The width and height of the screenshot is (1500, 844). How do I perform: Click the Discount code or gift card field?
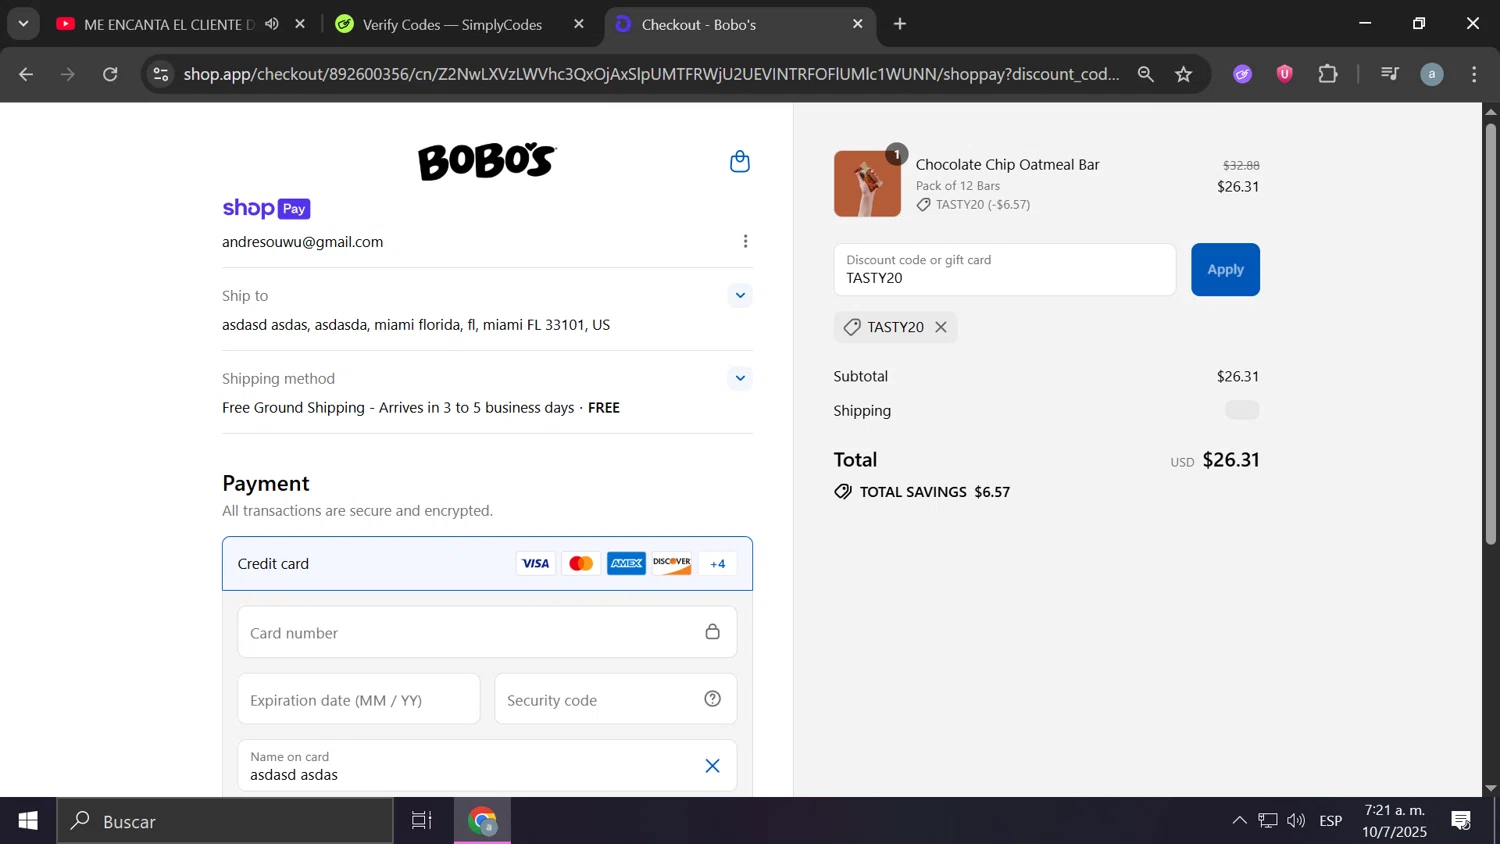pos(1005,270)
